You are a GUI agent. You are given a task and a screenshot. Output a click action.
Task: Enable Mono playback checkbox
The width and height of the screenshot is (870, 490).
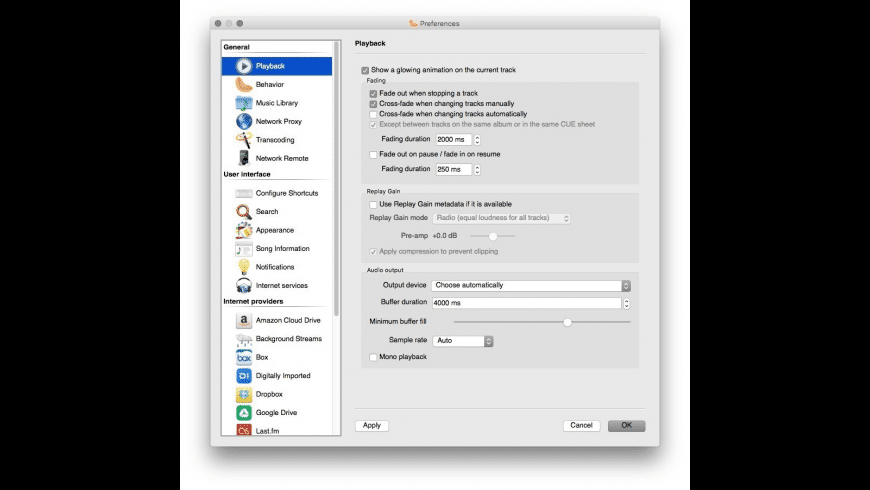point(373,357)
